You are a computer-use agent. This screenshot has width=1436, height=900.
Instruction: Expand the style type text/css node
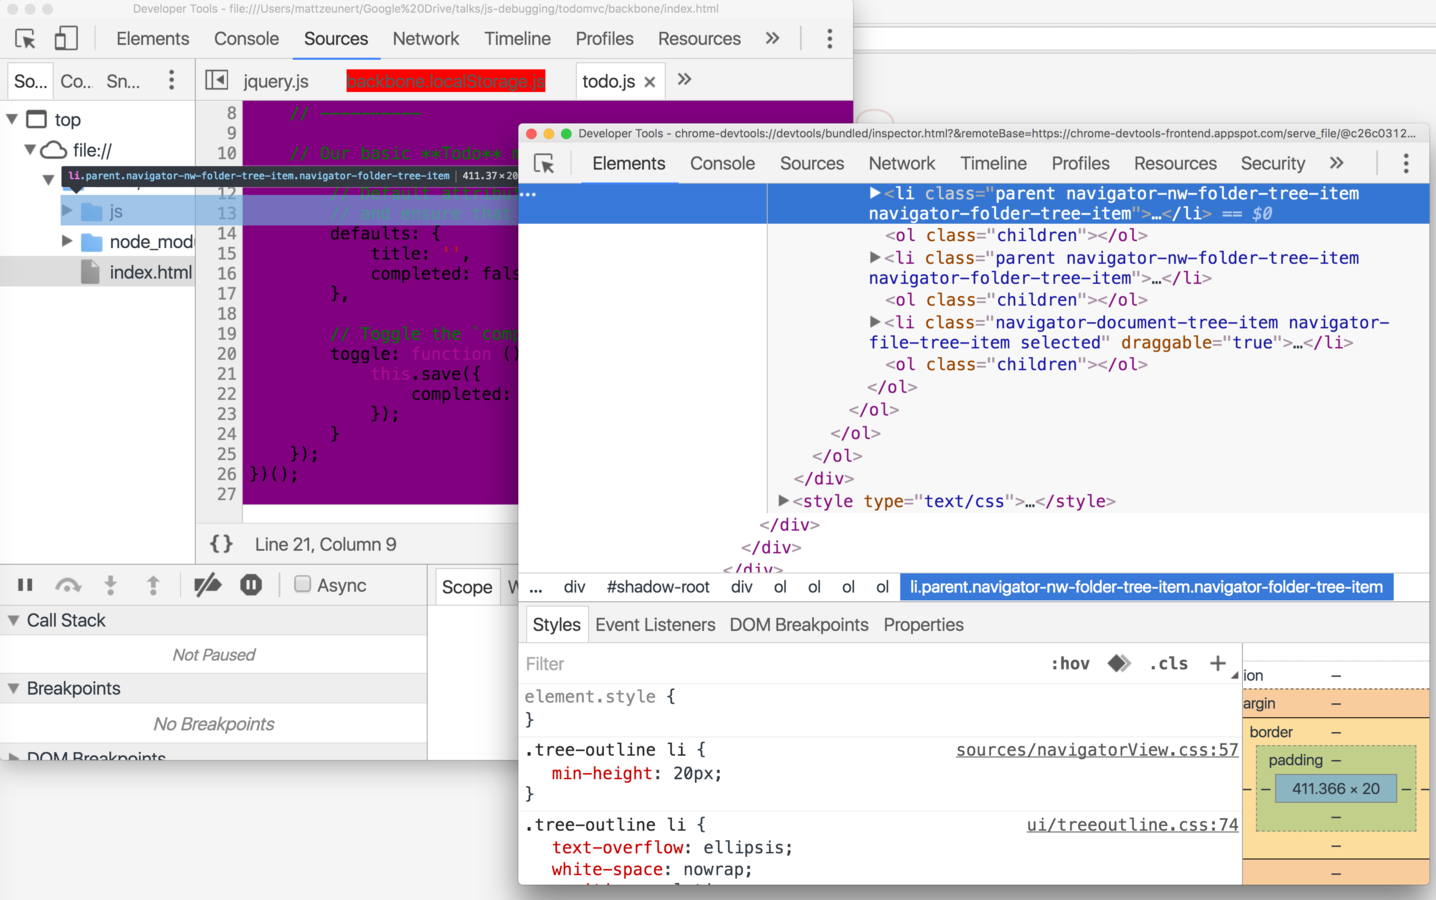(783, 501)
